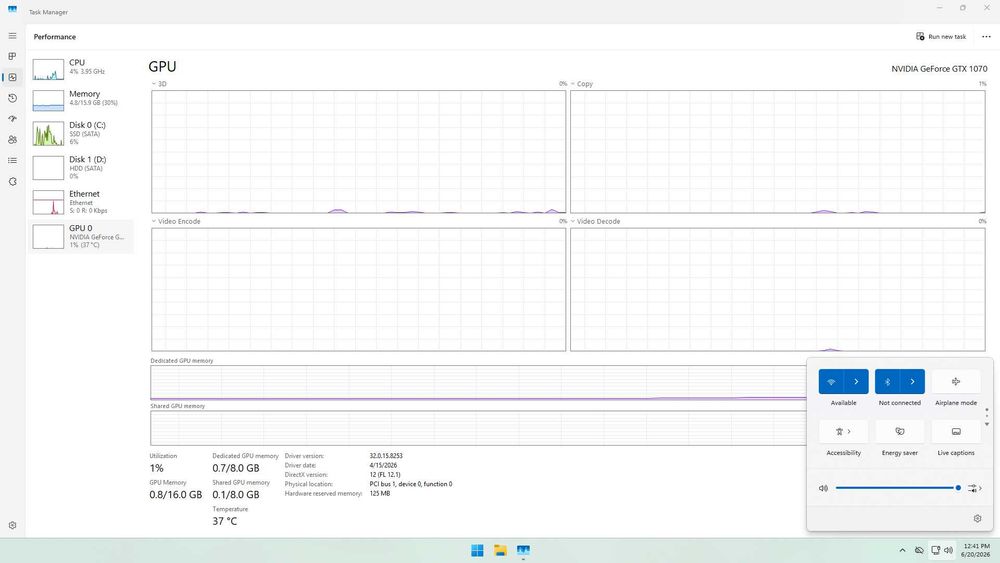Adjust the volume slider
Viewport: 1000px width, 563px height.
pyautogui.click(x=899, y=488)
